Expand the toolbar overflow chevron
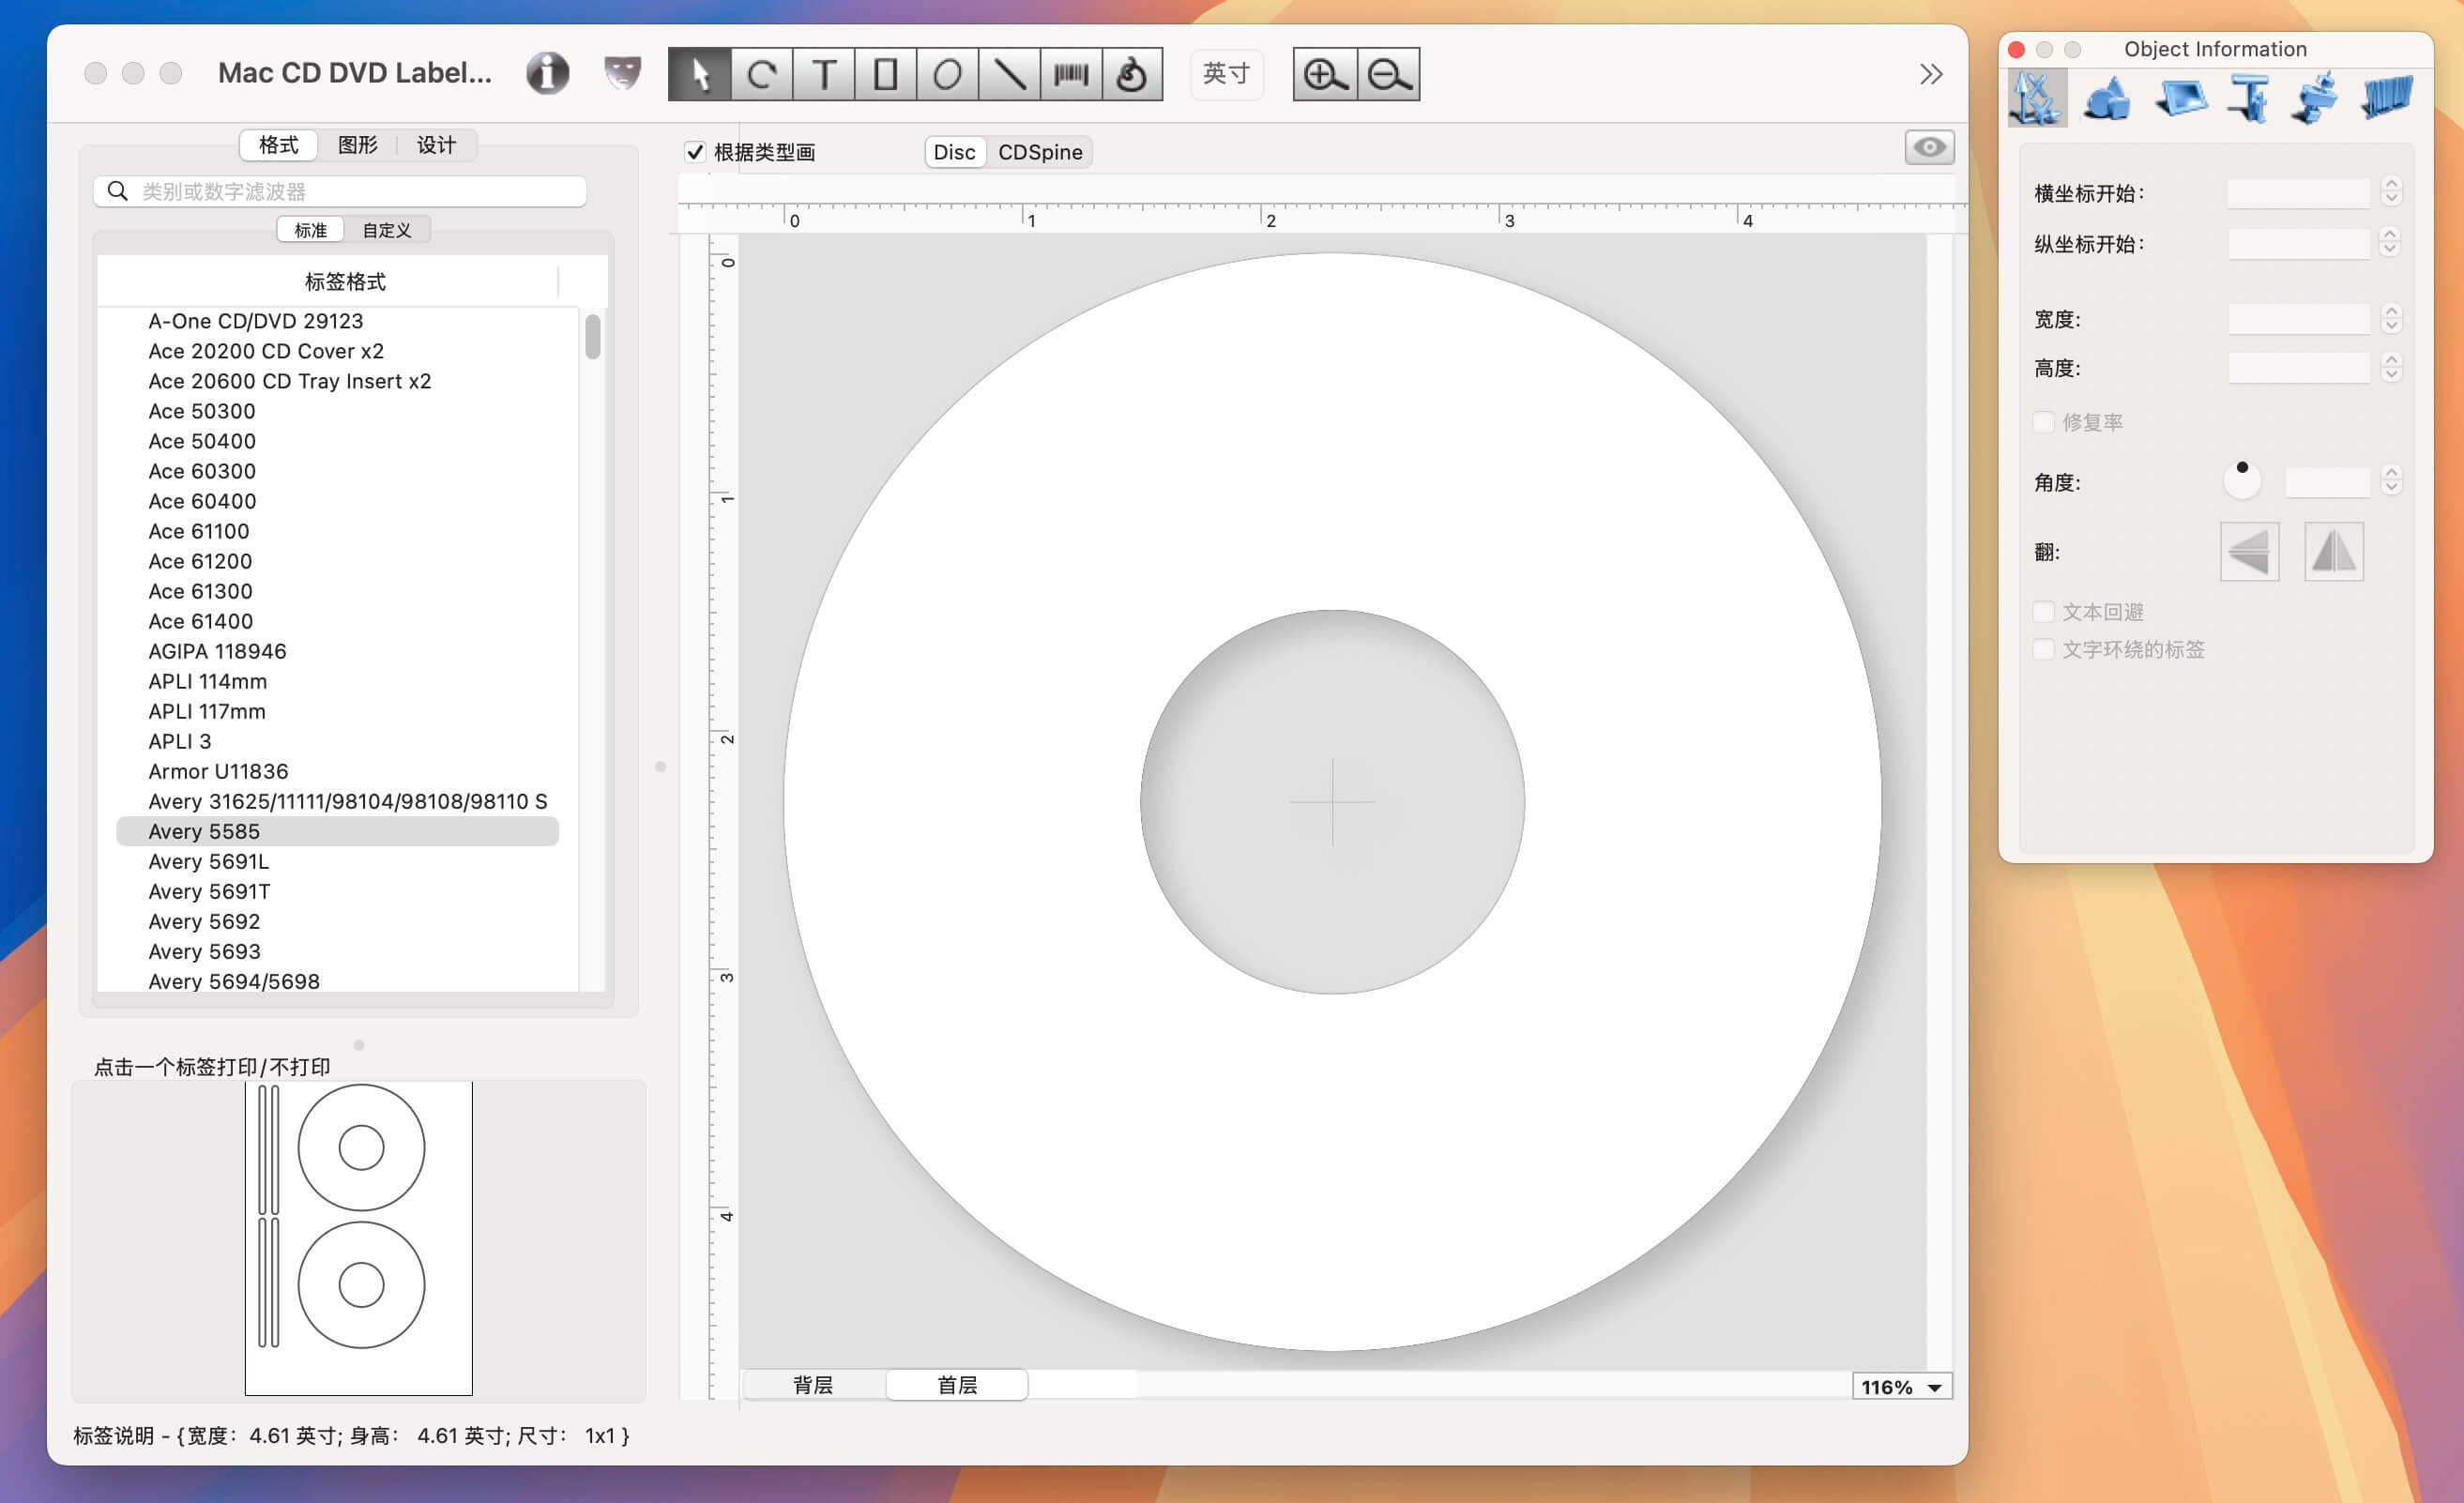The image size is (2464, 1503). (x=1931, y=73)
